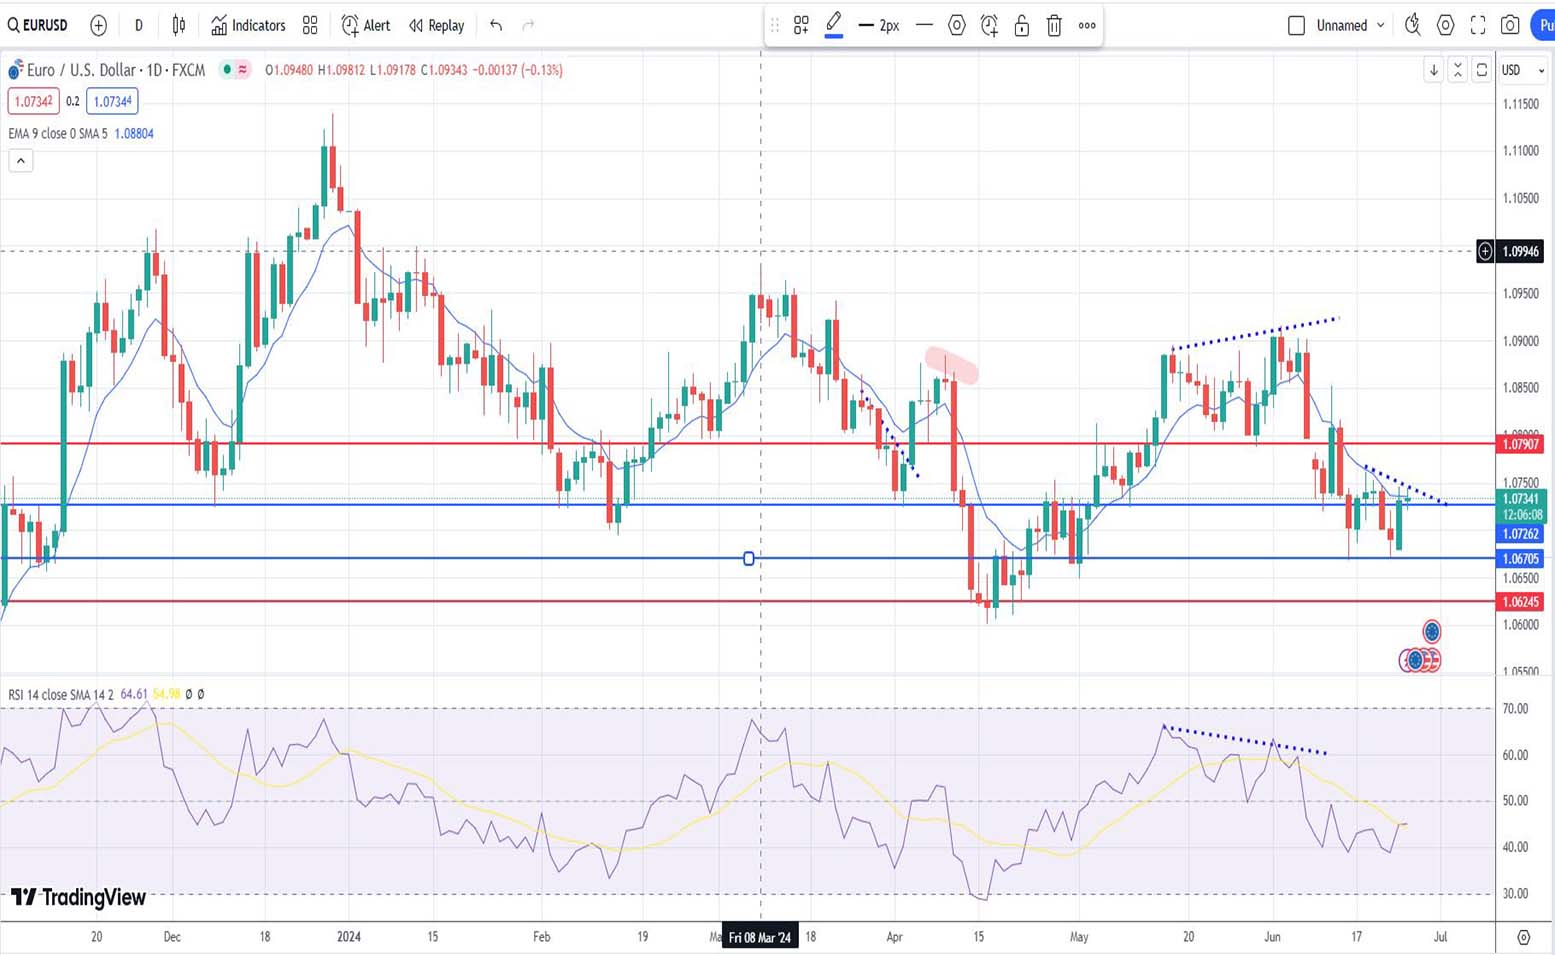Lock the selected drawing
Viewport: 1555px width, 955px height.
pos(1021,26)
